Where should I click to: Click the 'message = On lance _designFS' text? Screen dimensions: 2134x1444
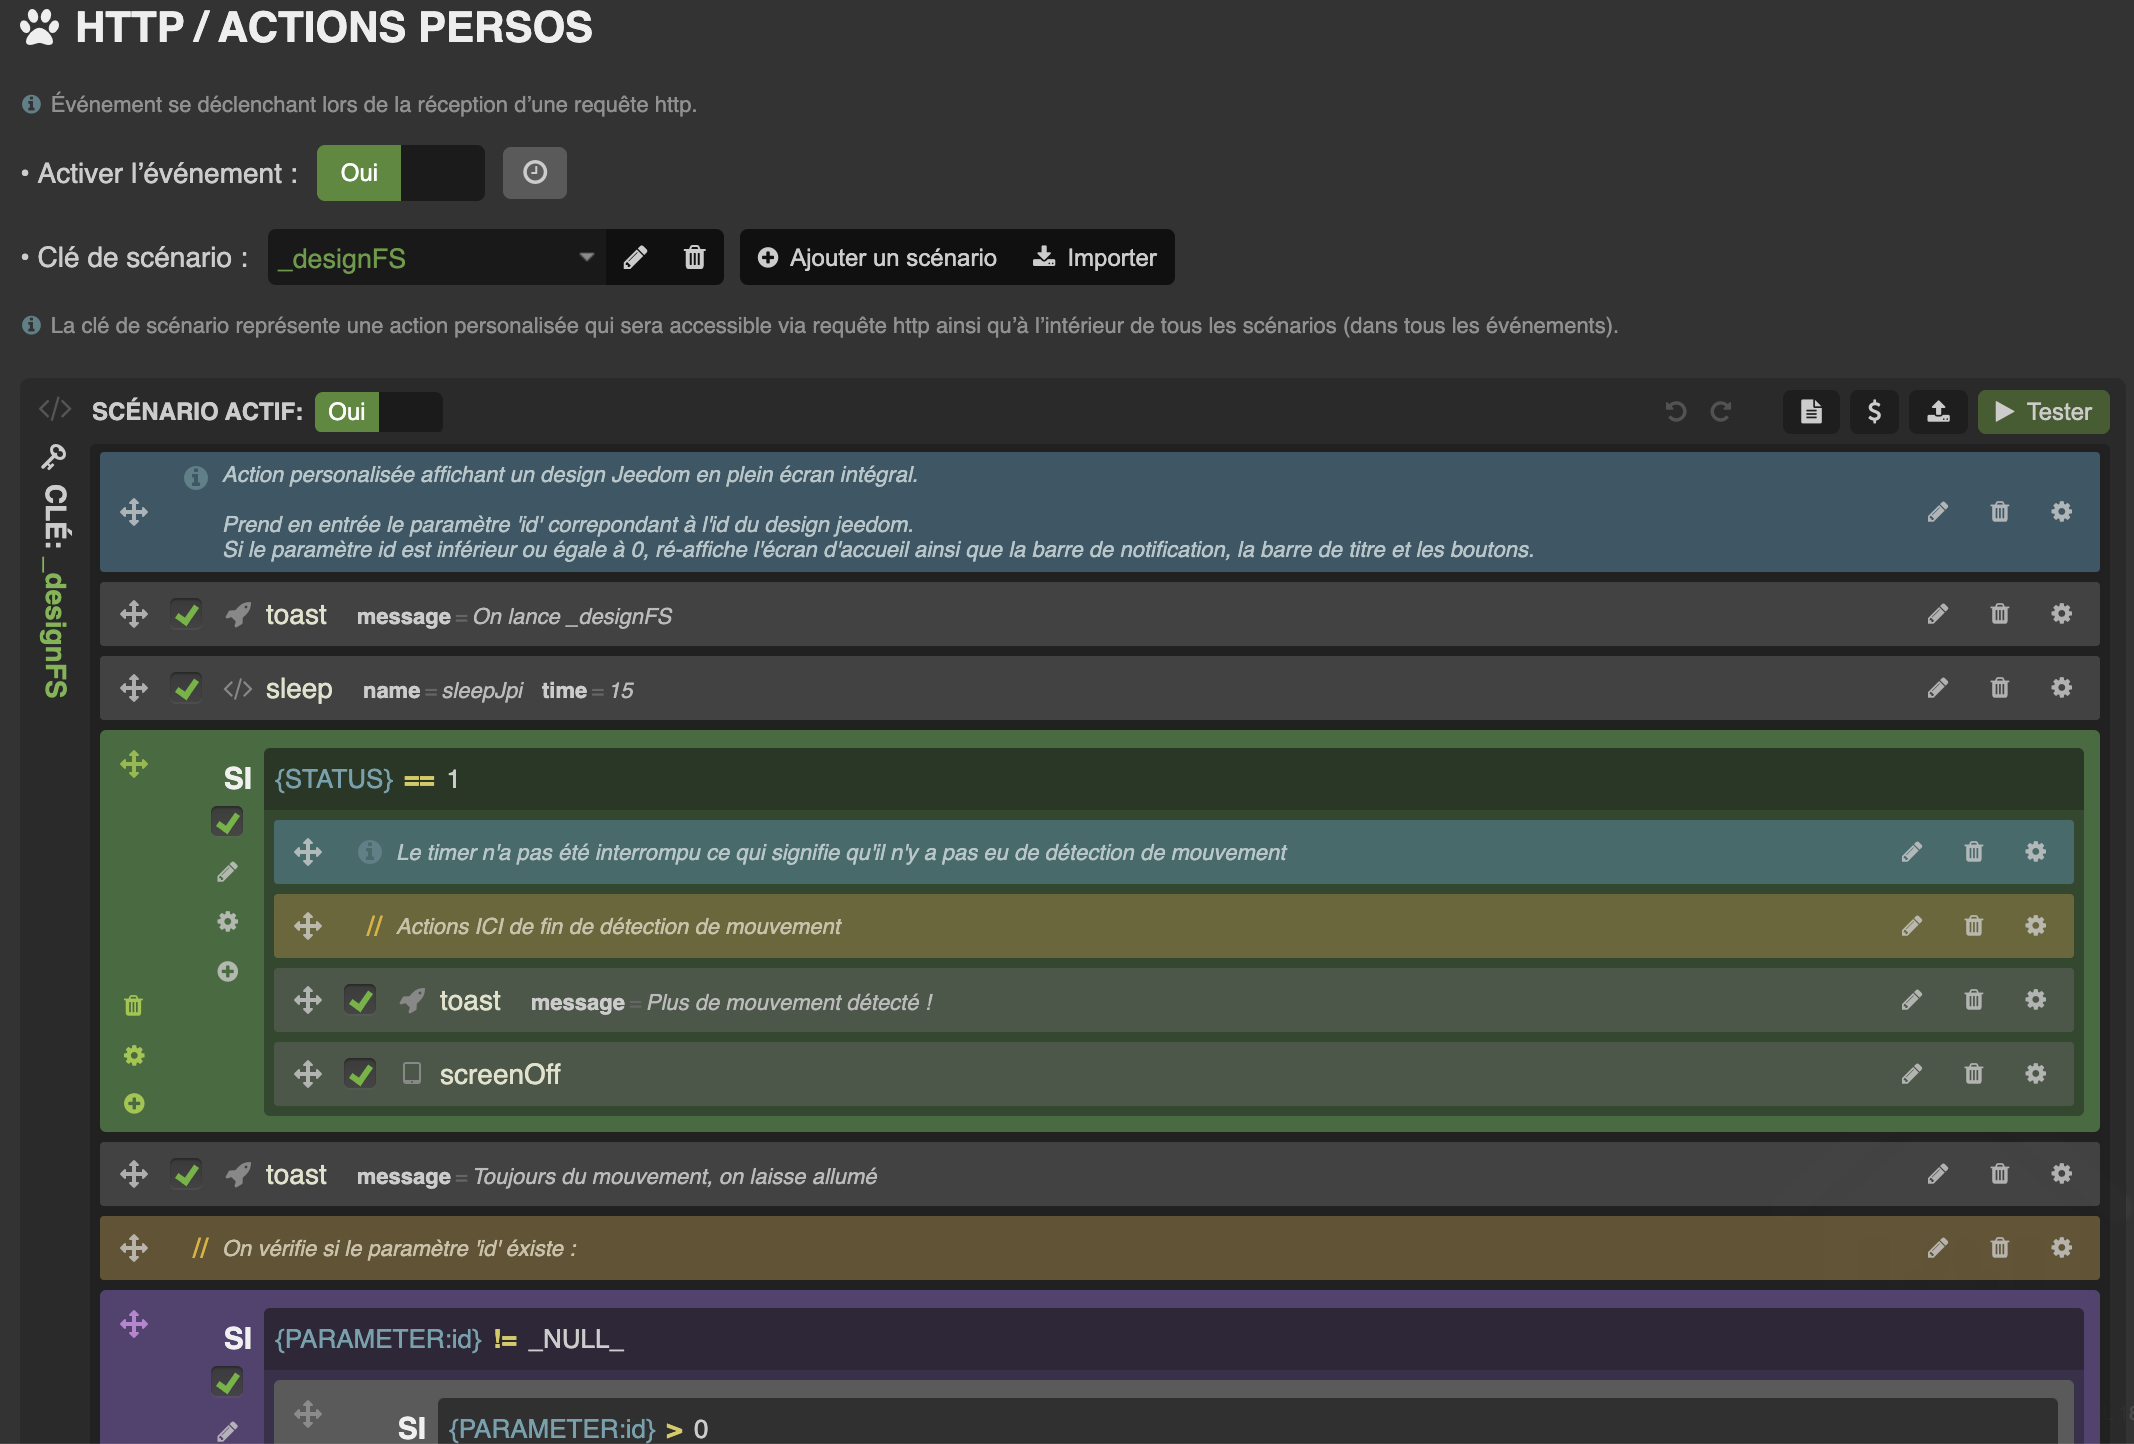click(514, 616)
